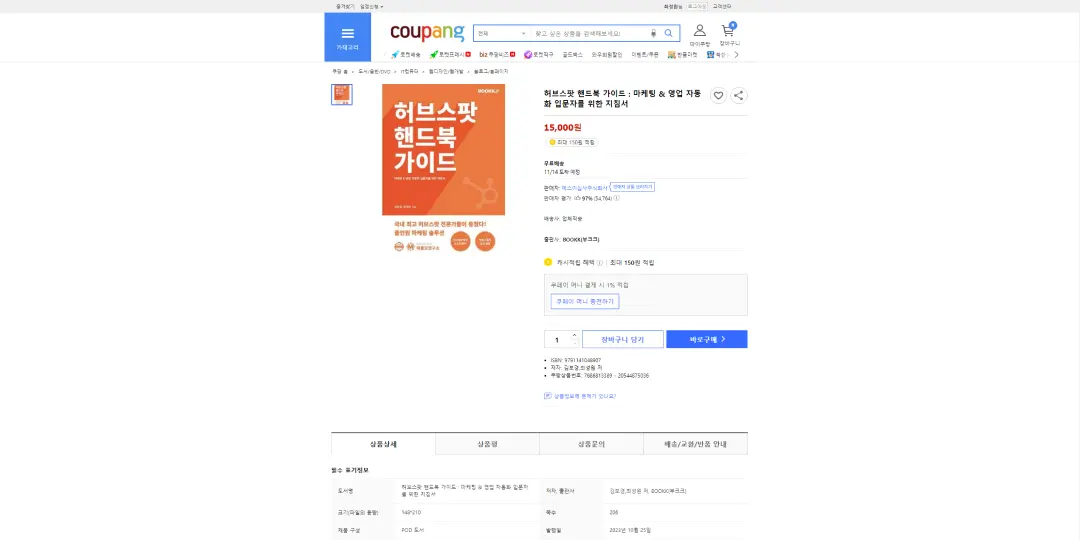
Task: Click 필수 표기정보 section heading
Action: [349, 470]
